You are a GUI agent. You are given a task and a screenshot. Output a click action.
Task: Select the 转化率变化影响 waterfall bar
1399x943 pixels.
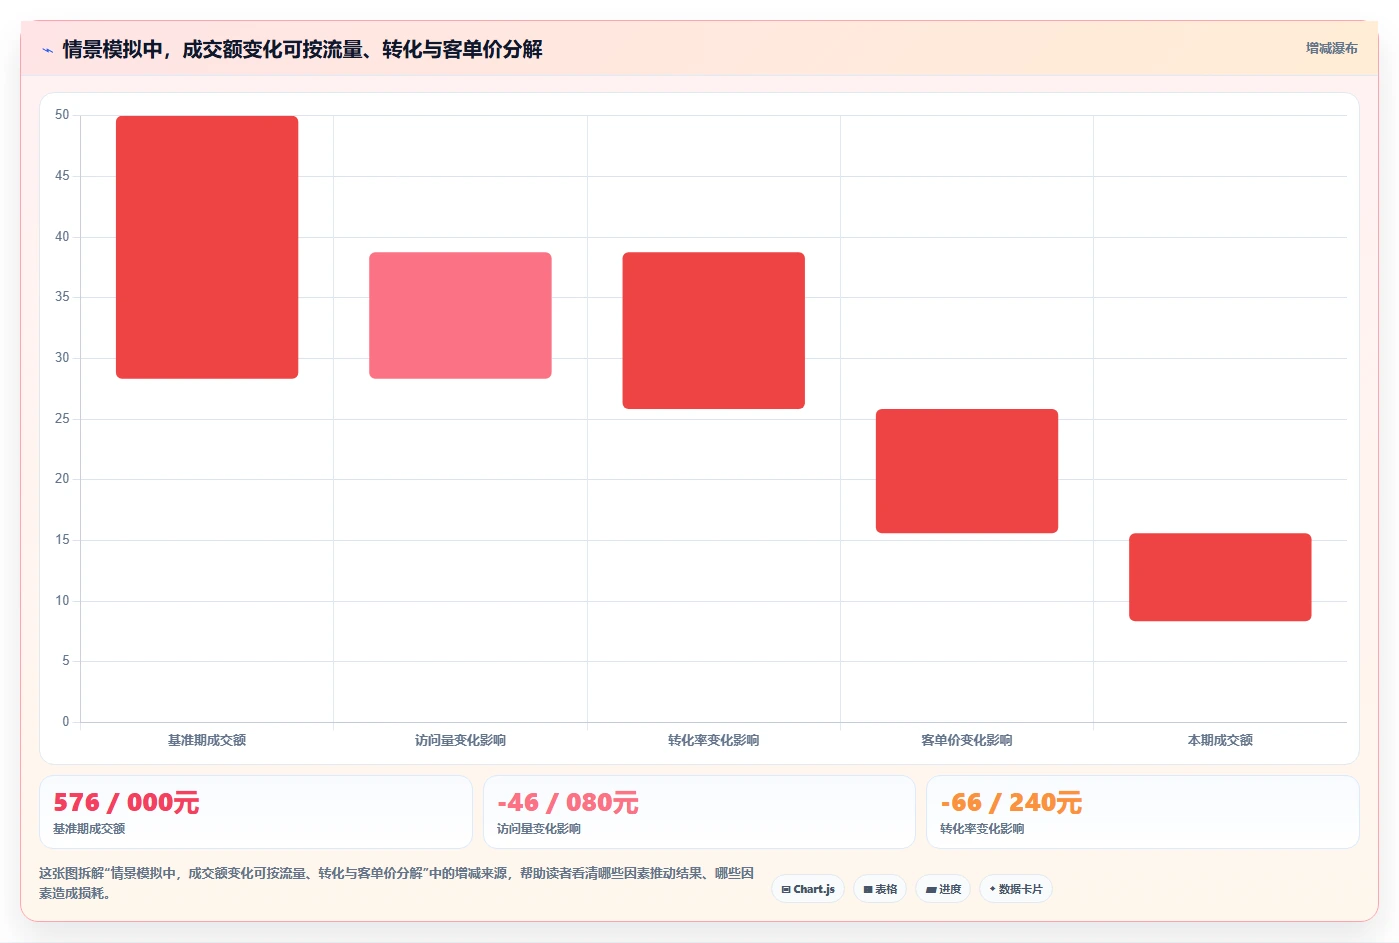point(713,330)
